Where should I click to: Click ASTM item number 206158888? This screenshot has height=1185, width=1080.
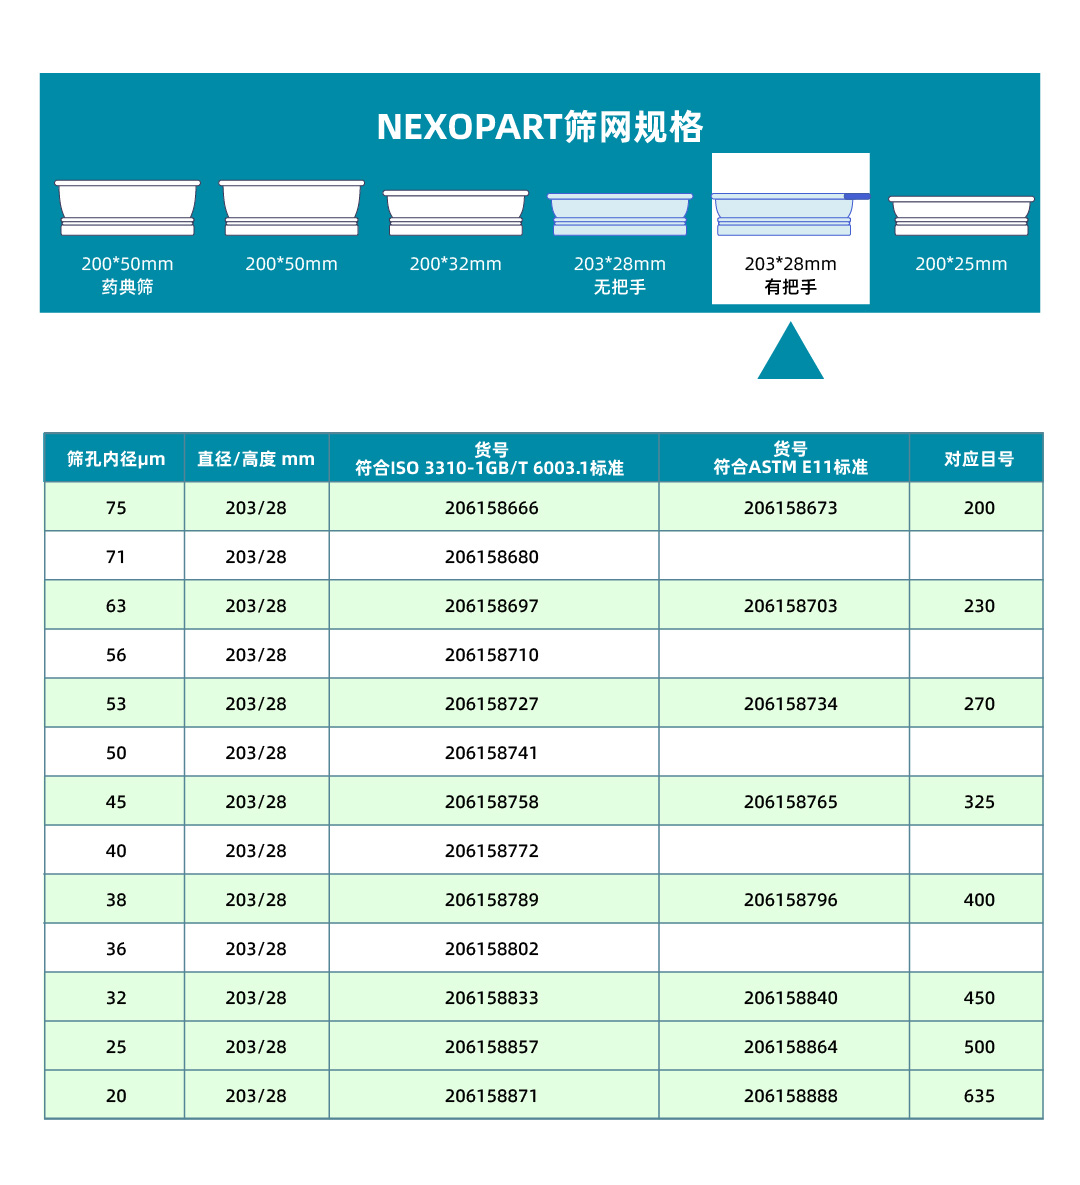click(791, 1096)
